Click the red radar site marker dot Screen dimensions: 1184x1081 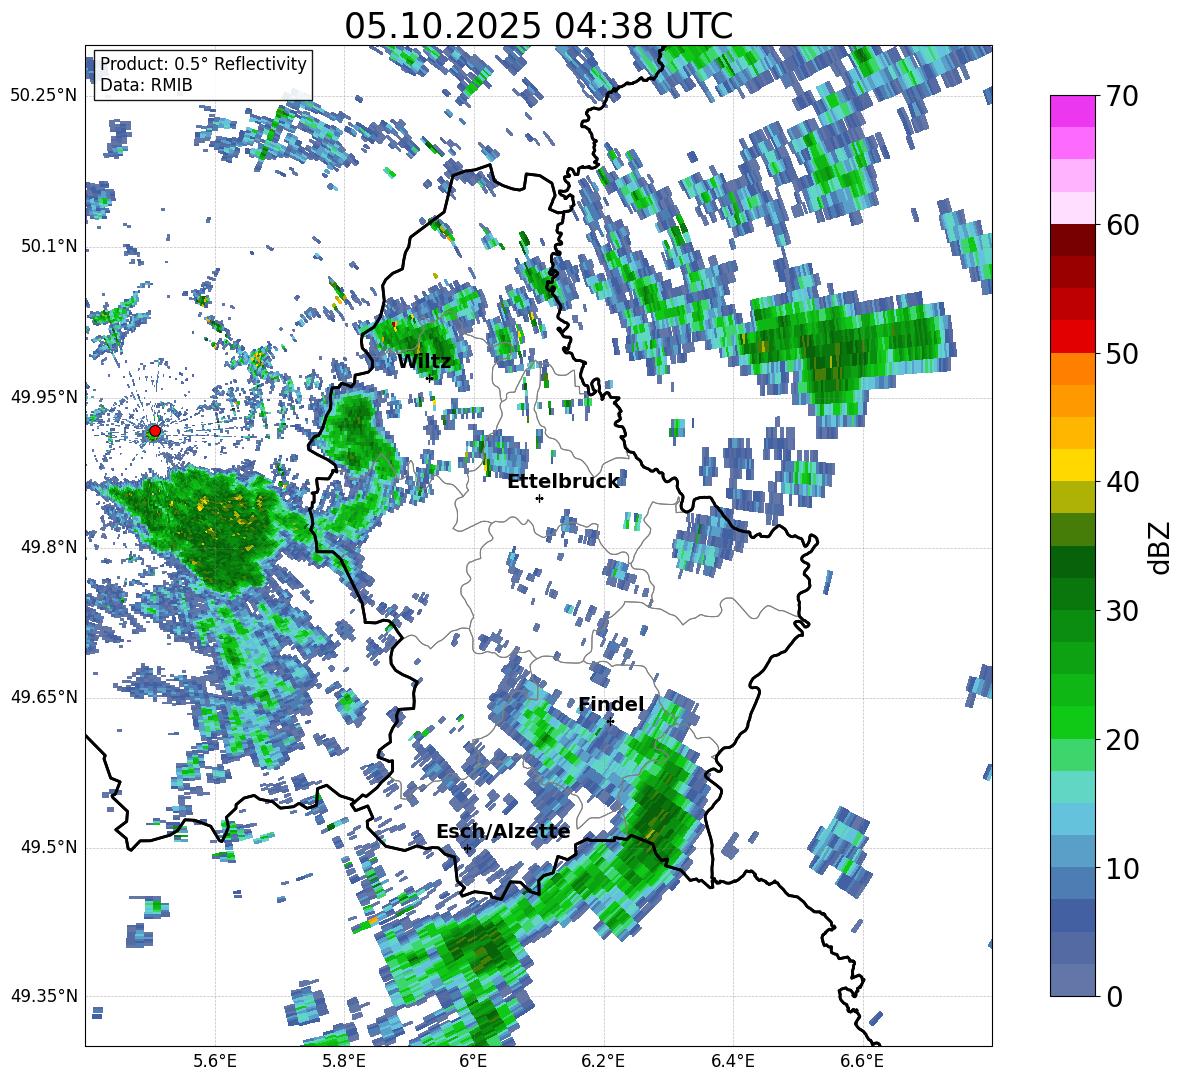click(155, 431)
